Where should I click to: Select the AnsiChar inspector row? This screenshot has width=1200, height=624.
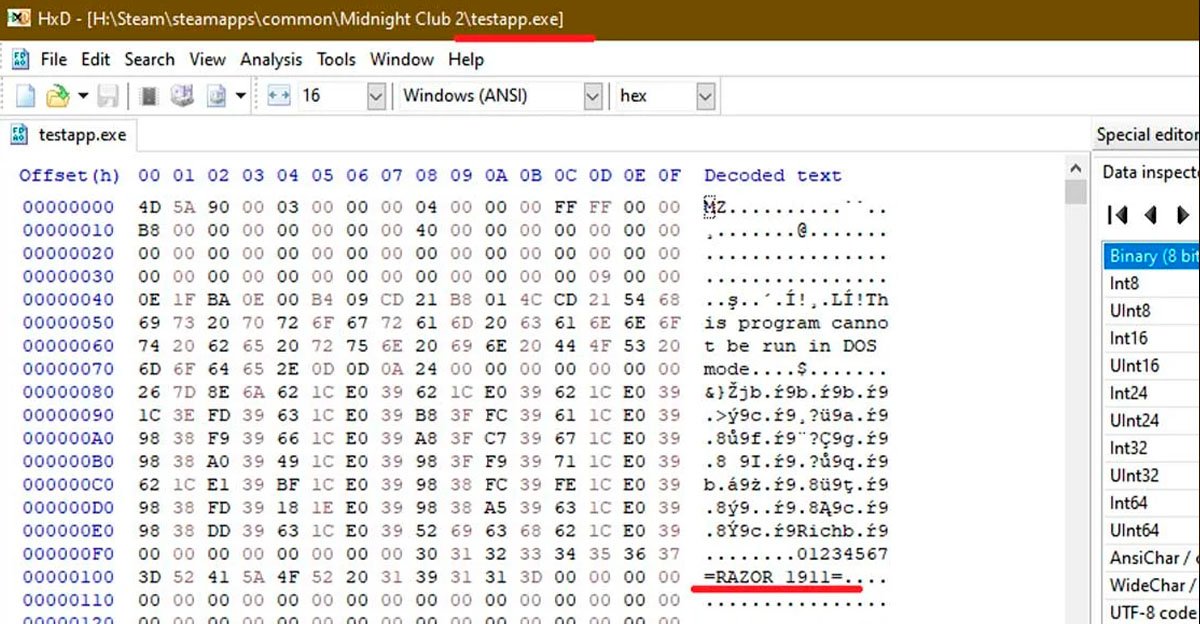pyautogui.click(x=1152, y=558)
